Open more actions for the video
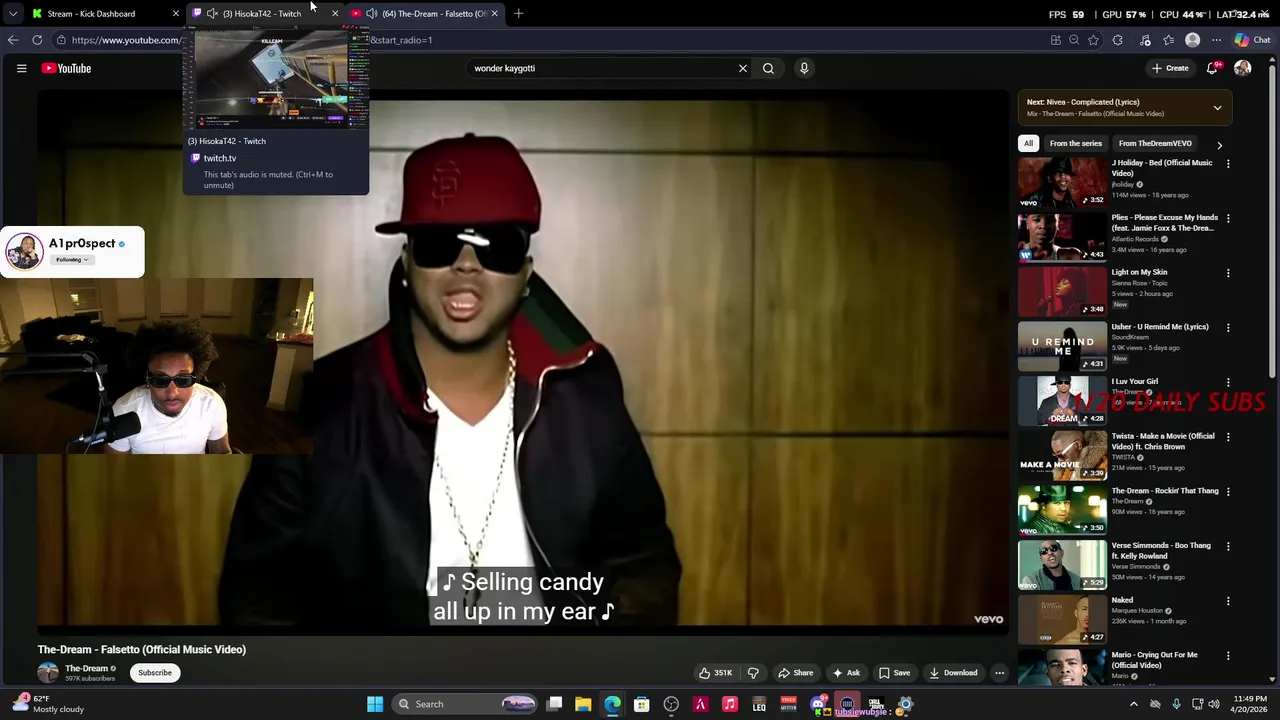The height and width of the screenshot is (720, 1280). [999, 673]
